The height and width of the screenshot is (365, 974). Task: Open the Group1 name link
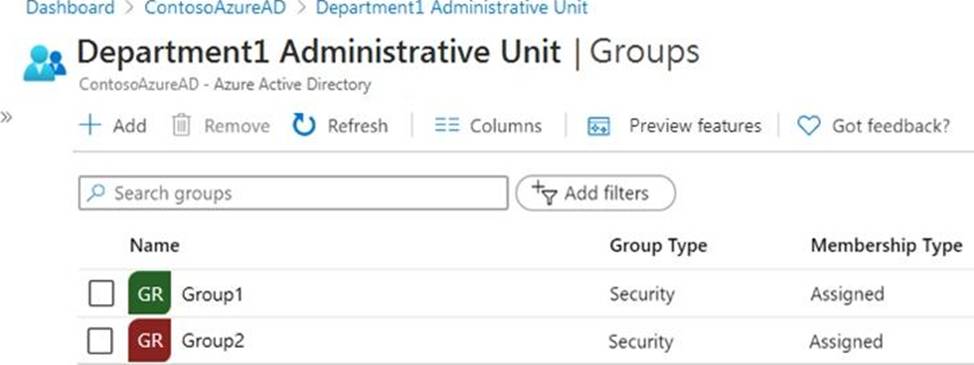point(212,294)
